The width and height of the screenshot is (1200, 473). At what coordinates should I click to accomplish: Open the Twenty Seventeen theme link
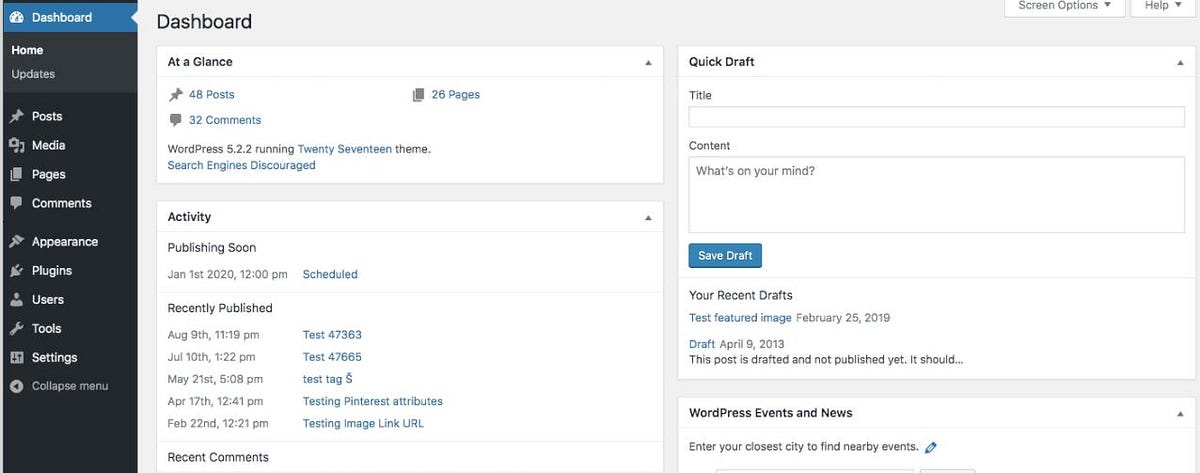pos(345,149)
